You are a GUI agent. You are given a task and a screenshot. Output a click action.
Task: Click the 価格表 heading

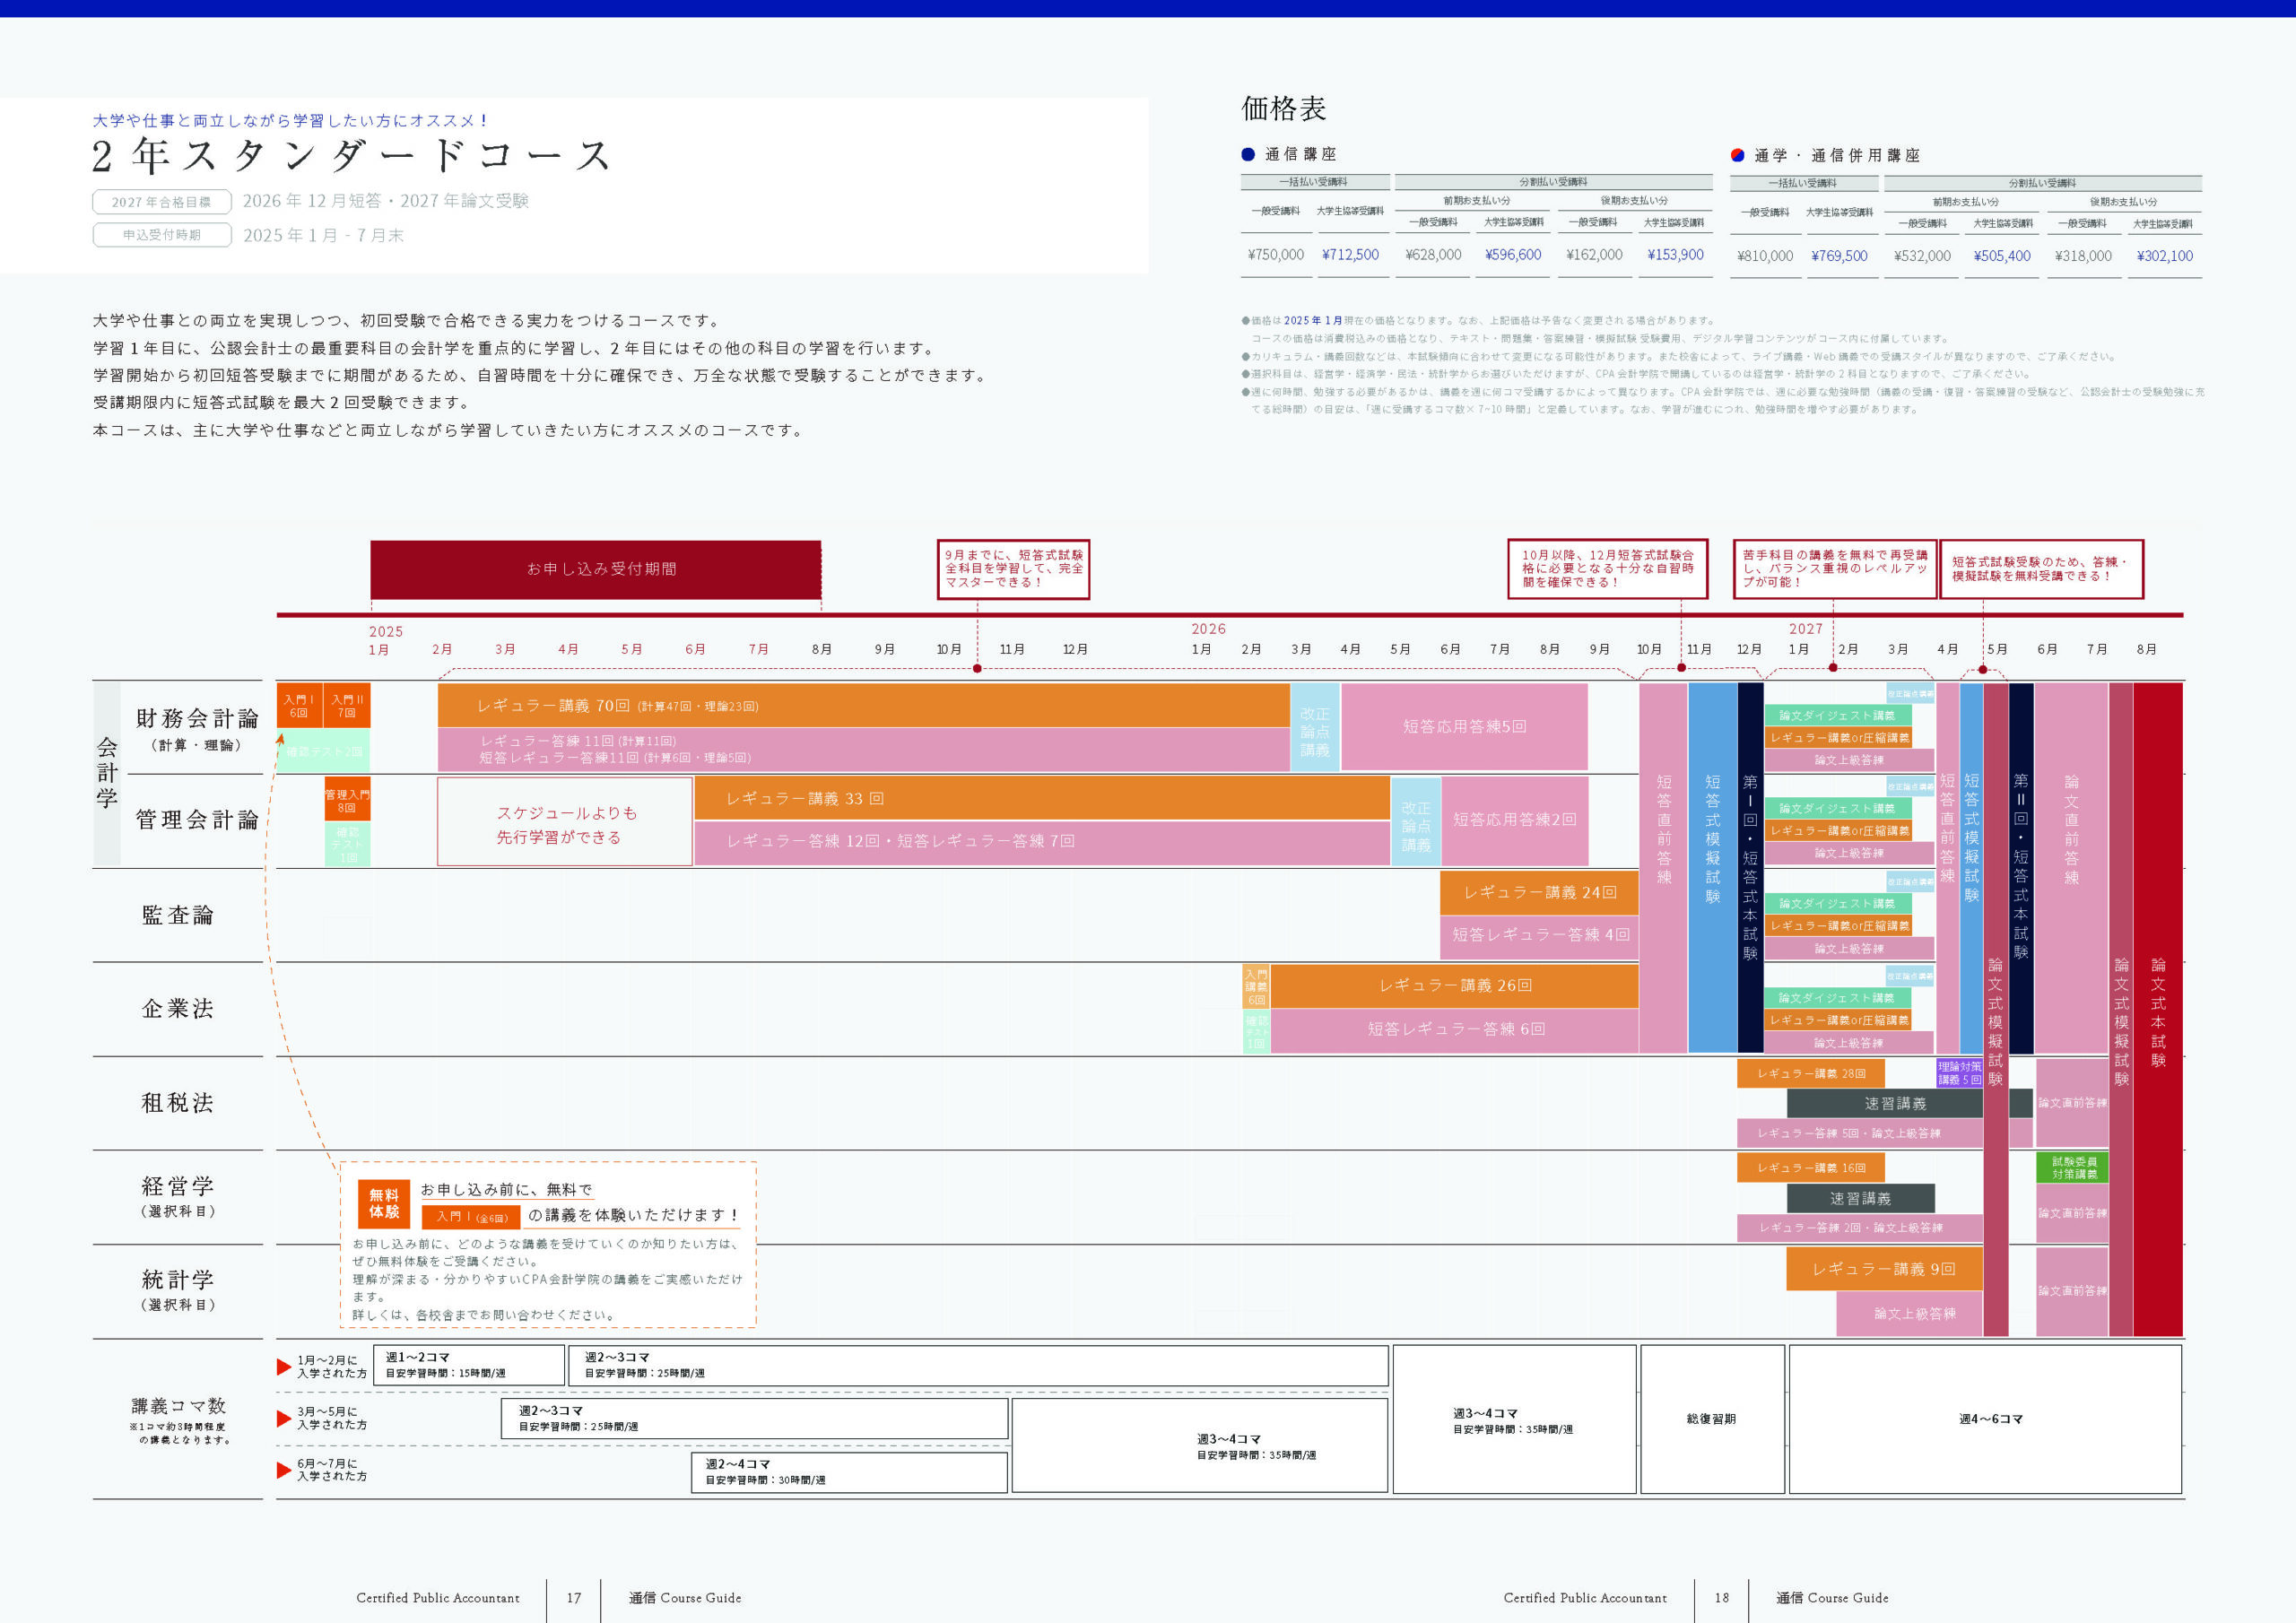(1284, 108)
